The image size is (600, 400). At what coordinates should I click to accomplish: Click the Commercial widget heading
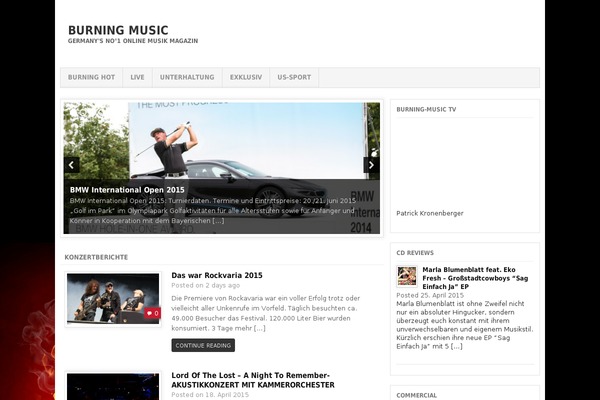coord(417,395)
